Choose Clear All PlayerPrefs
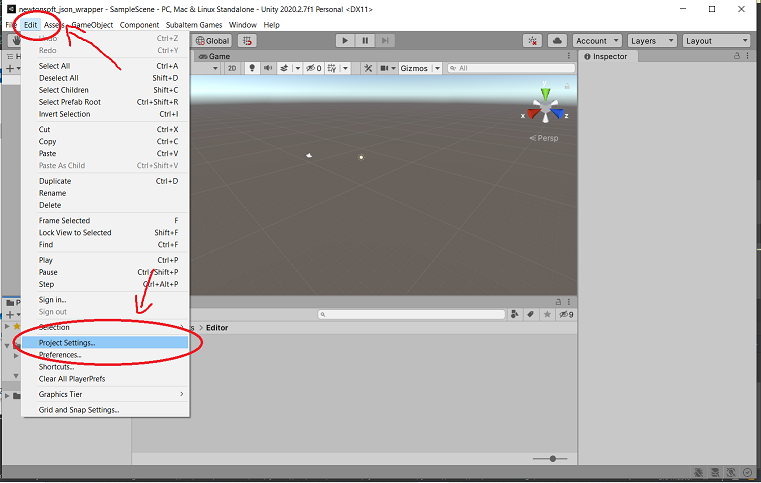Image resolution: width=761 pixels, height=483 pixels. click(105, 379)
